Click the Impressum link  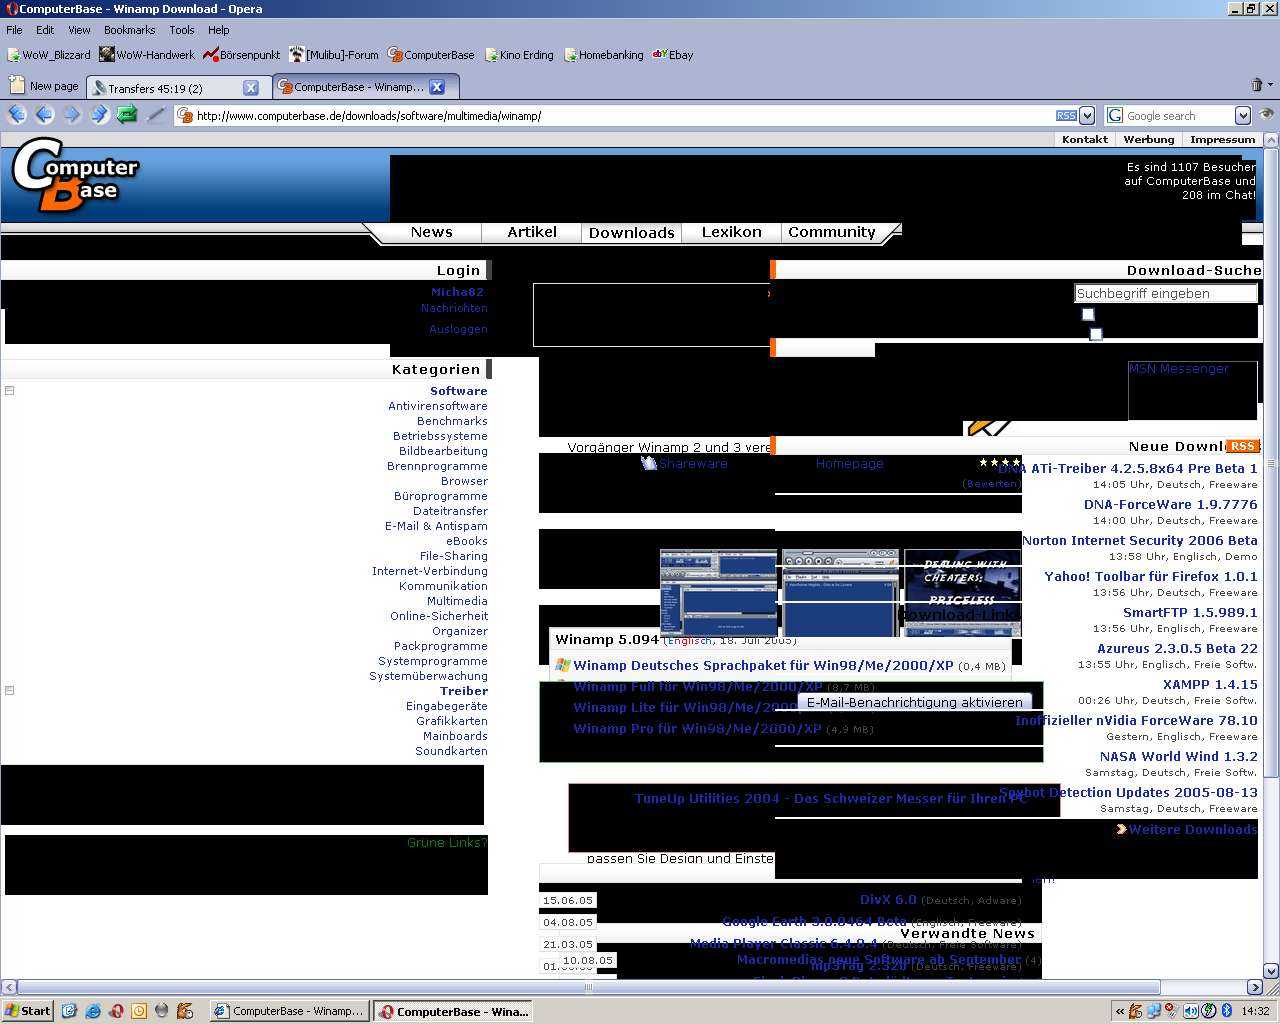pos(1223,139)
